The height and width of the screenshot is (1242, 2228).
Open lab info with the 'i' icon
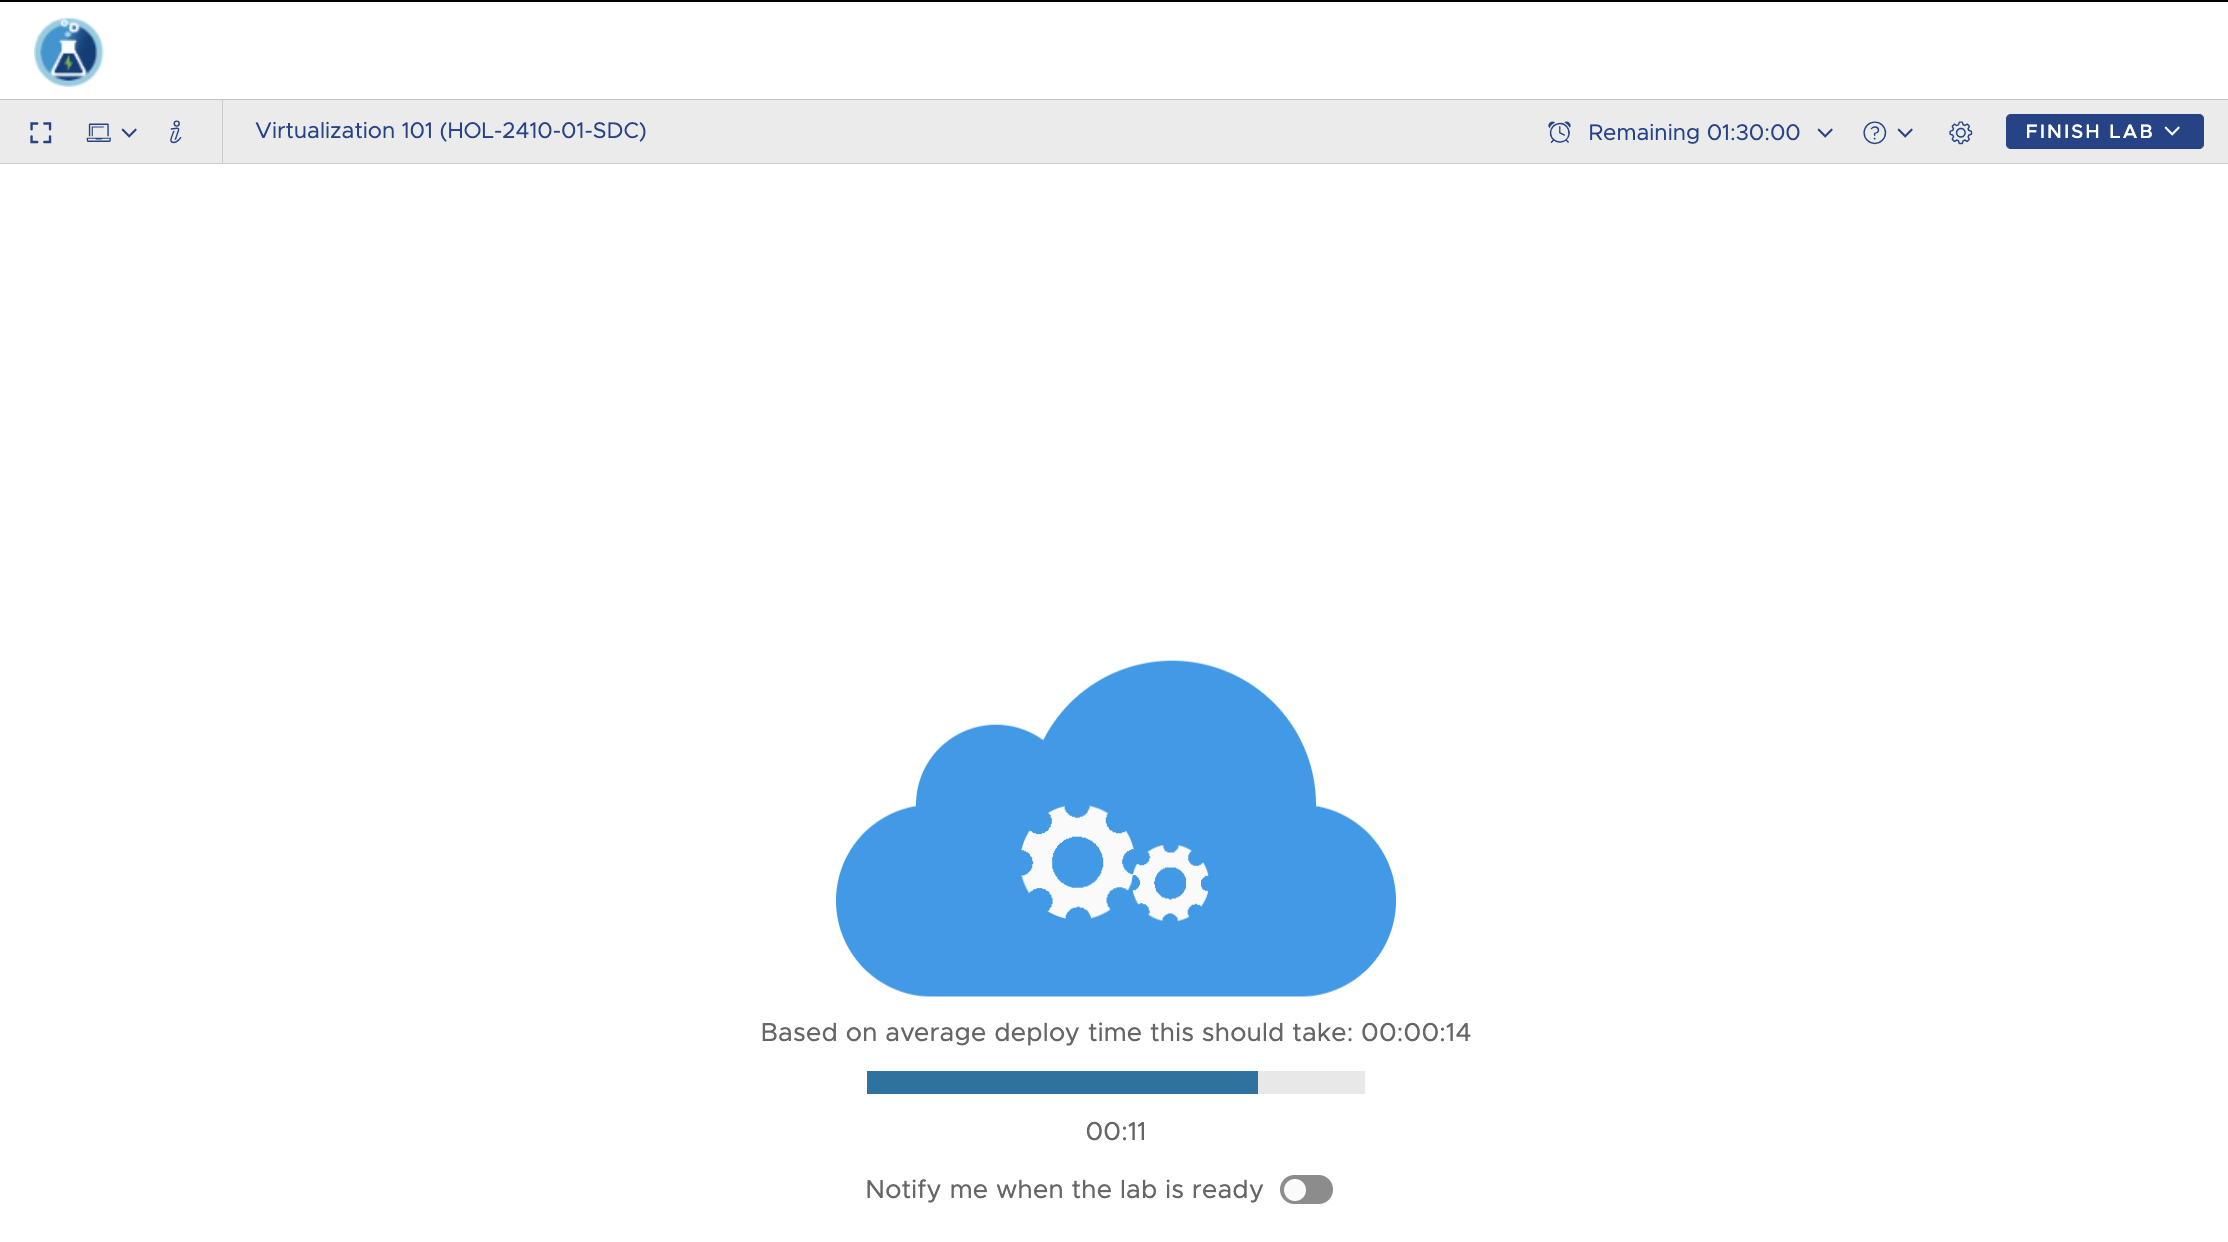[176, 132]
